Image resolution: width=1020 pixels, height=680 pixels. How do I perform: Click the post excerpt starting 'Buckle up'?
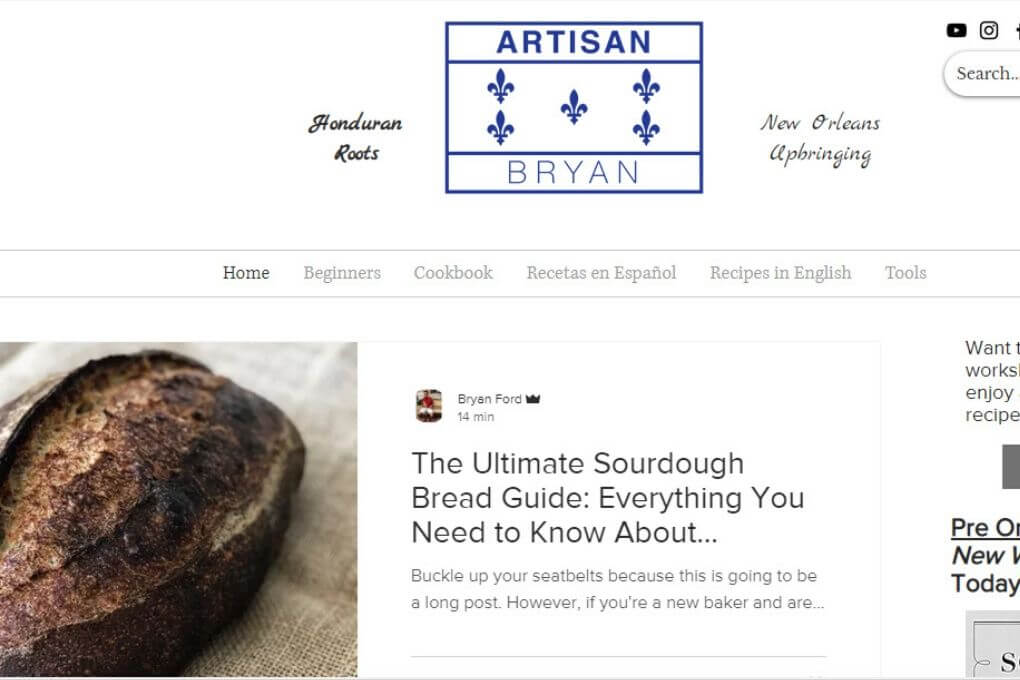click(x=617, y=589)
